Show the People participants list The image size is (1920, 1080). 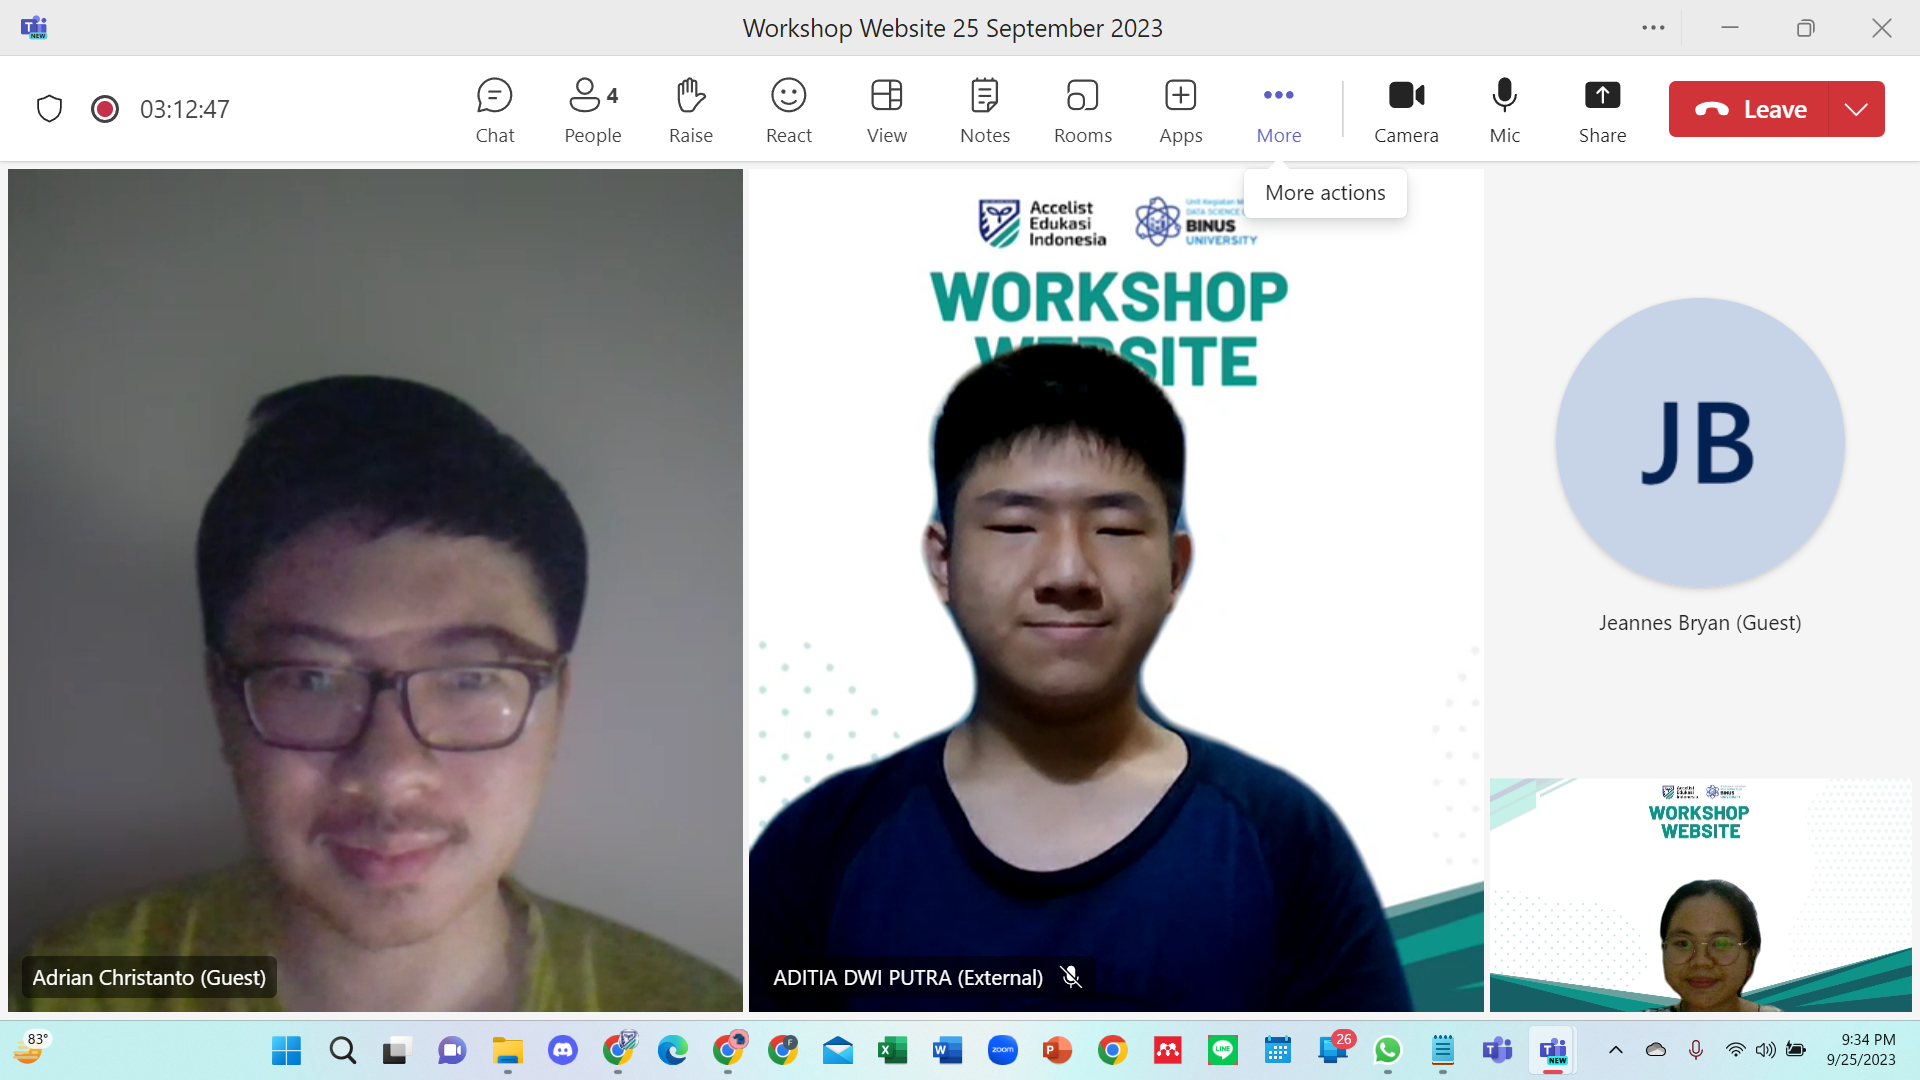[592, 110]
